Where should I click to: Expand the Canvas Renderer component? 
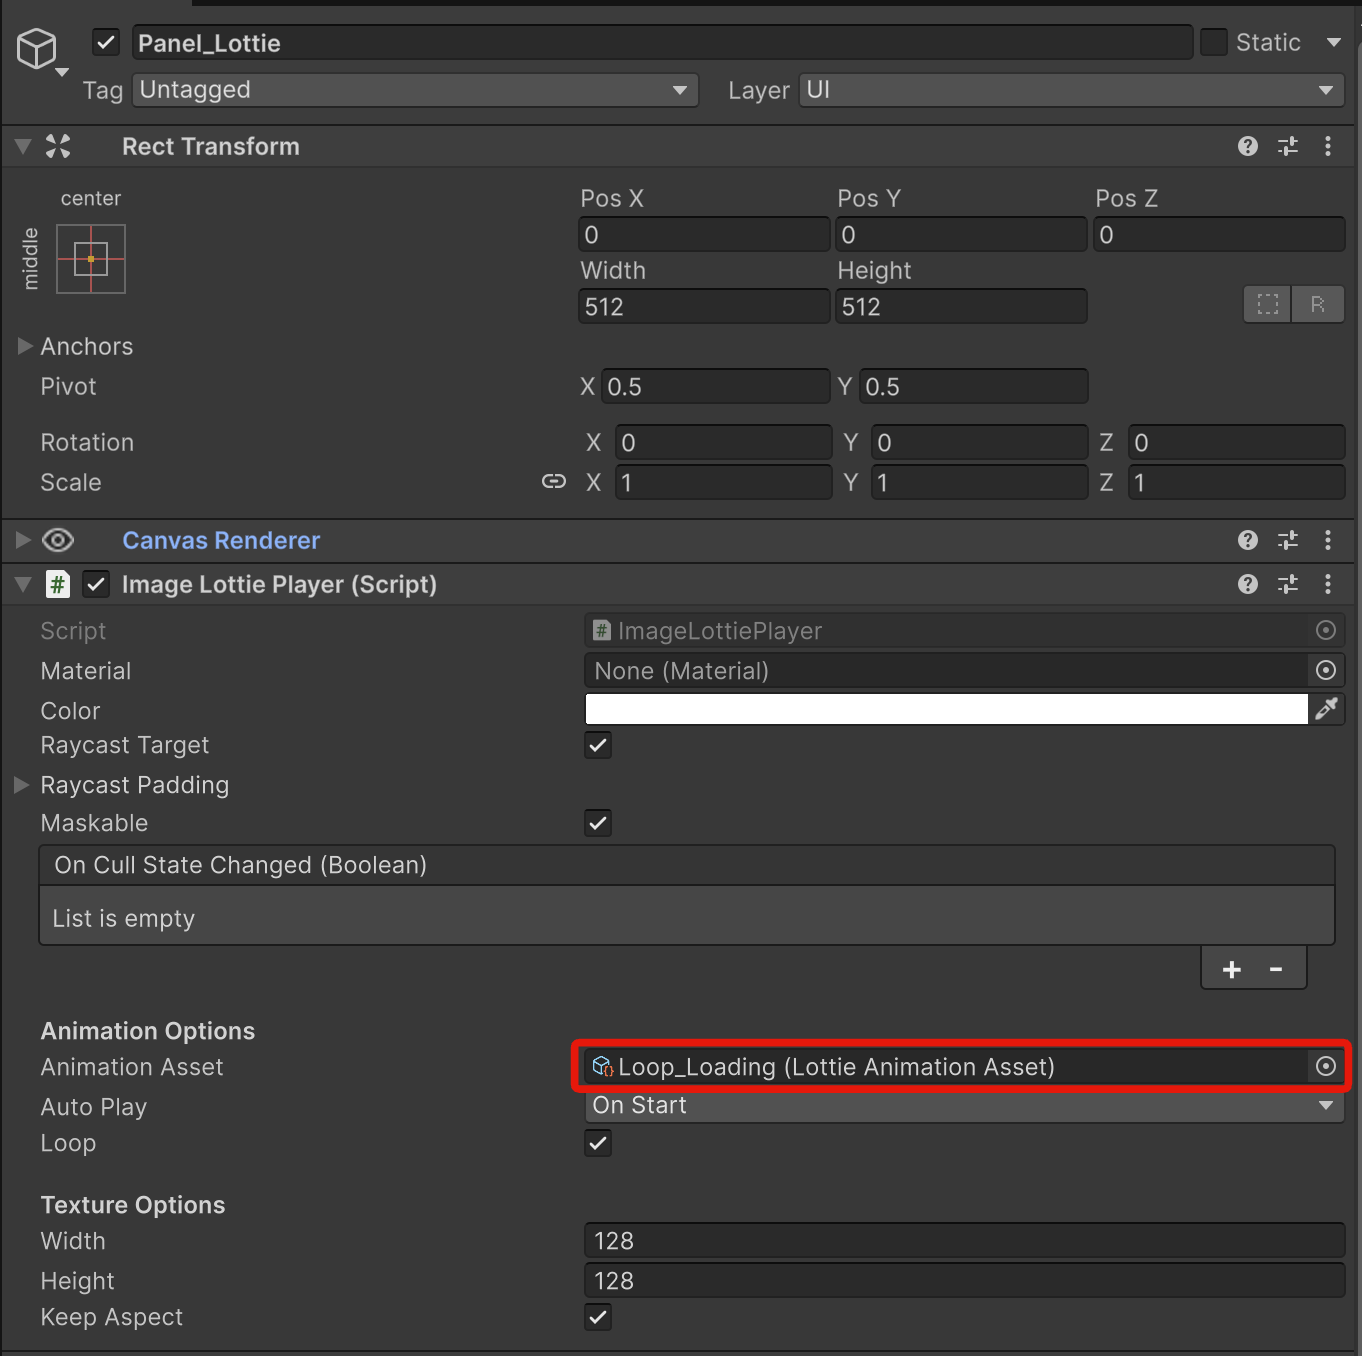tap(23, 540)
